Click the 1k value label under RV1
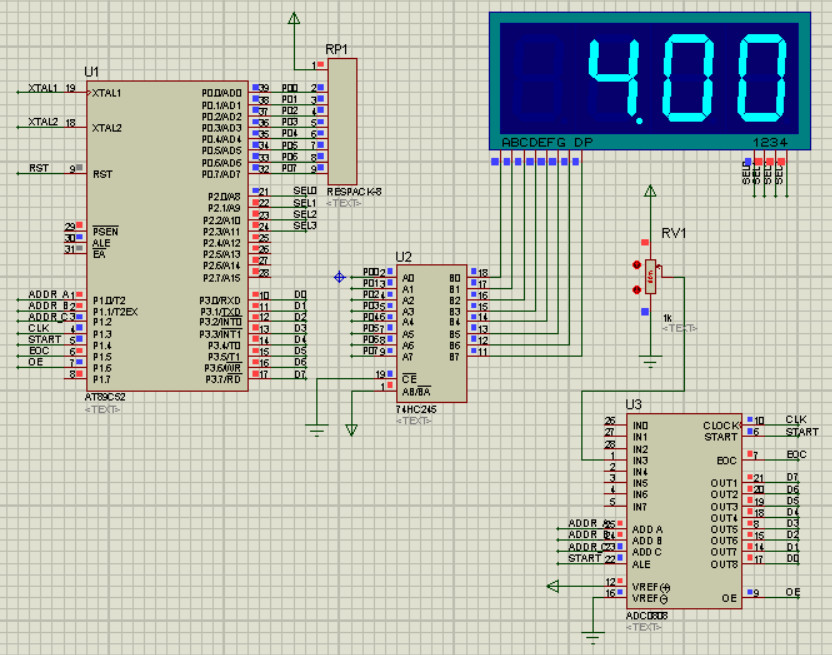This screenshot has height=655, width=832. 668,317
